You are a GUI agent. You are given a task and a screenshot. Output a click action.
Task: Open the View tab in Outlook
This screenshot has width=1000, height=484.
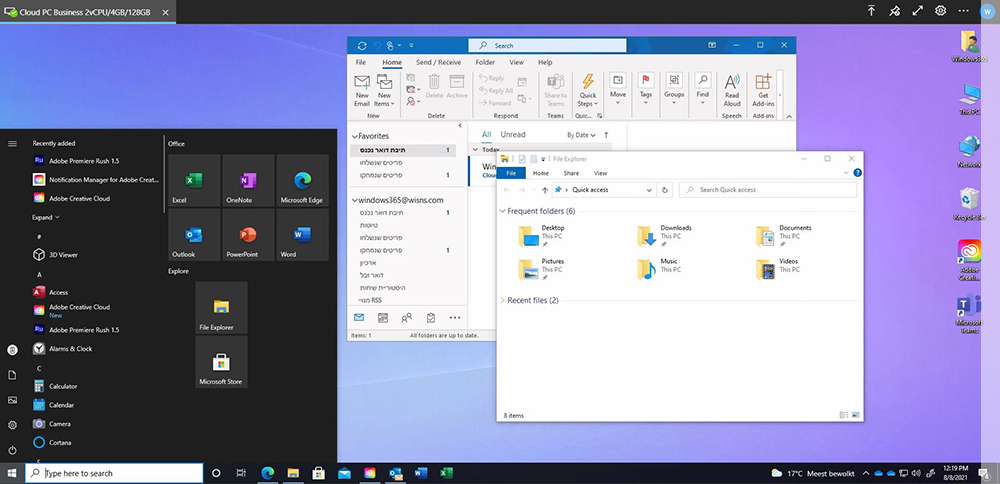click(x=517, y=62)
